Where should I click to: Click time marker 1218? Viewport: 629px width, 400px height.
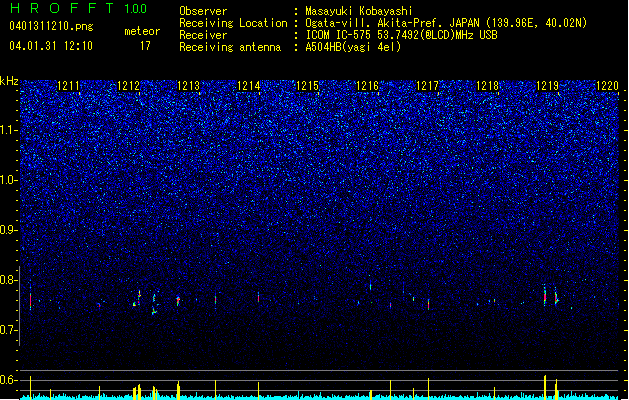click(x=487, y=86)
